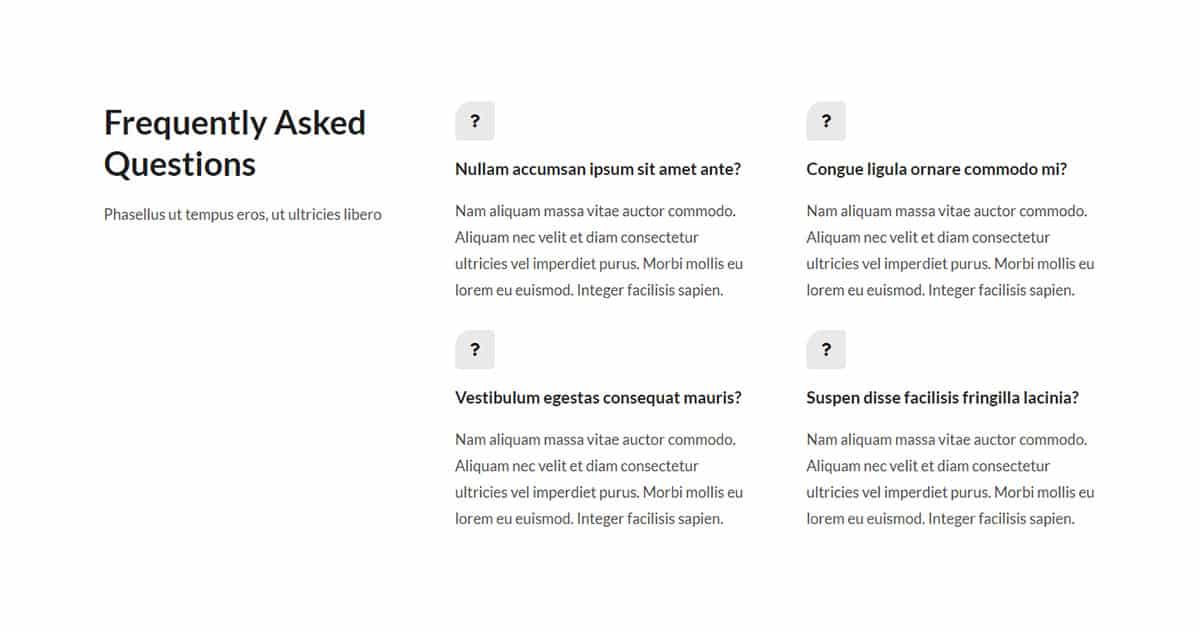Expand 'Vestibulum egestas consequat mauris?' question
Image resolution: width=1200 pixels, height=633 pixels.
[x=598, y=397]
